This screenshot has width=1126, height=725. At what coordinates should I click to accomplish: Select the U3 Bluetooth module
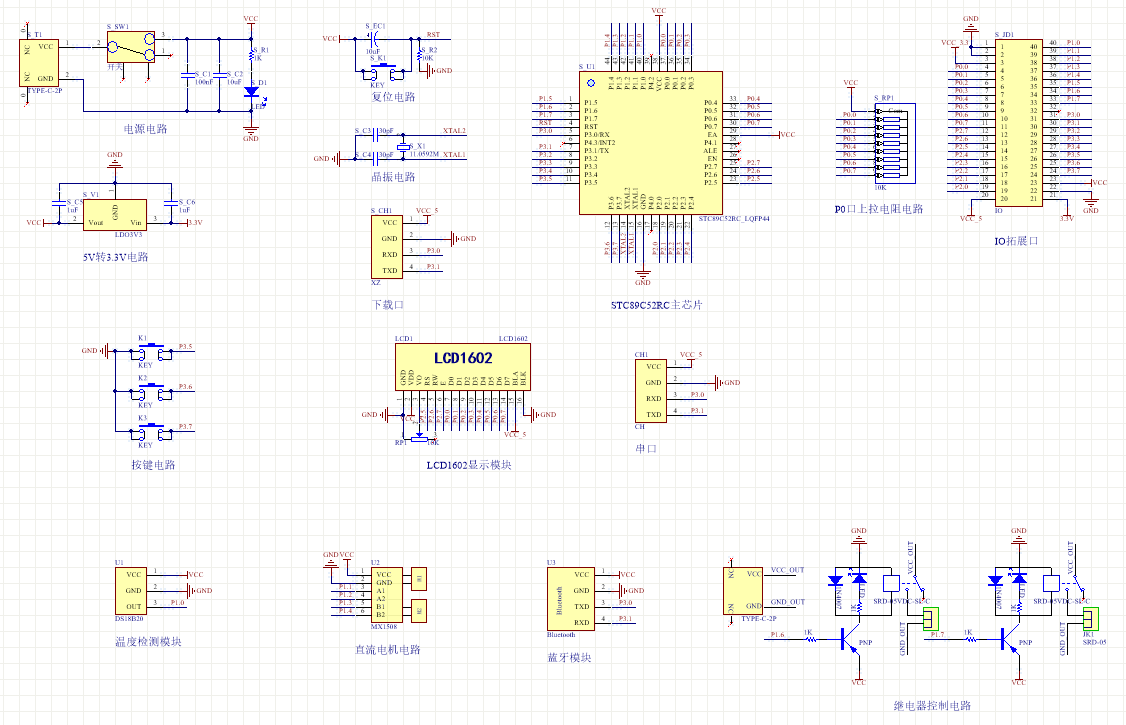(571, 599)
